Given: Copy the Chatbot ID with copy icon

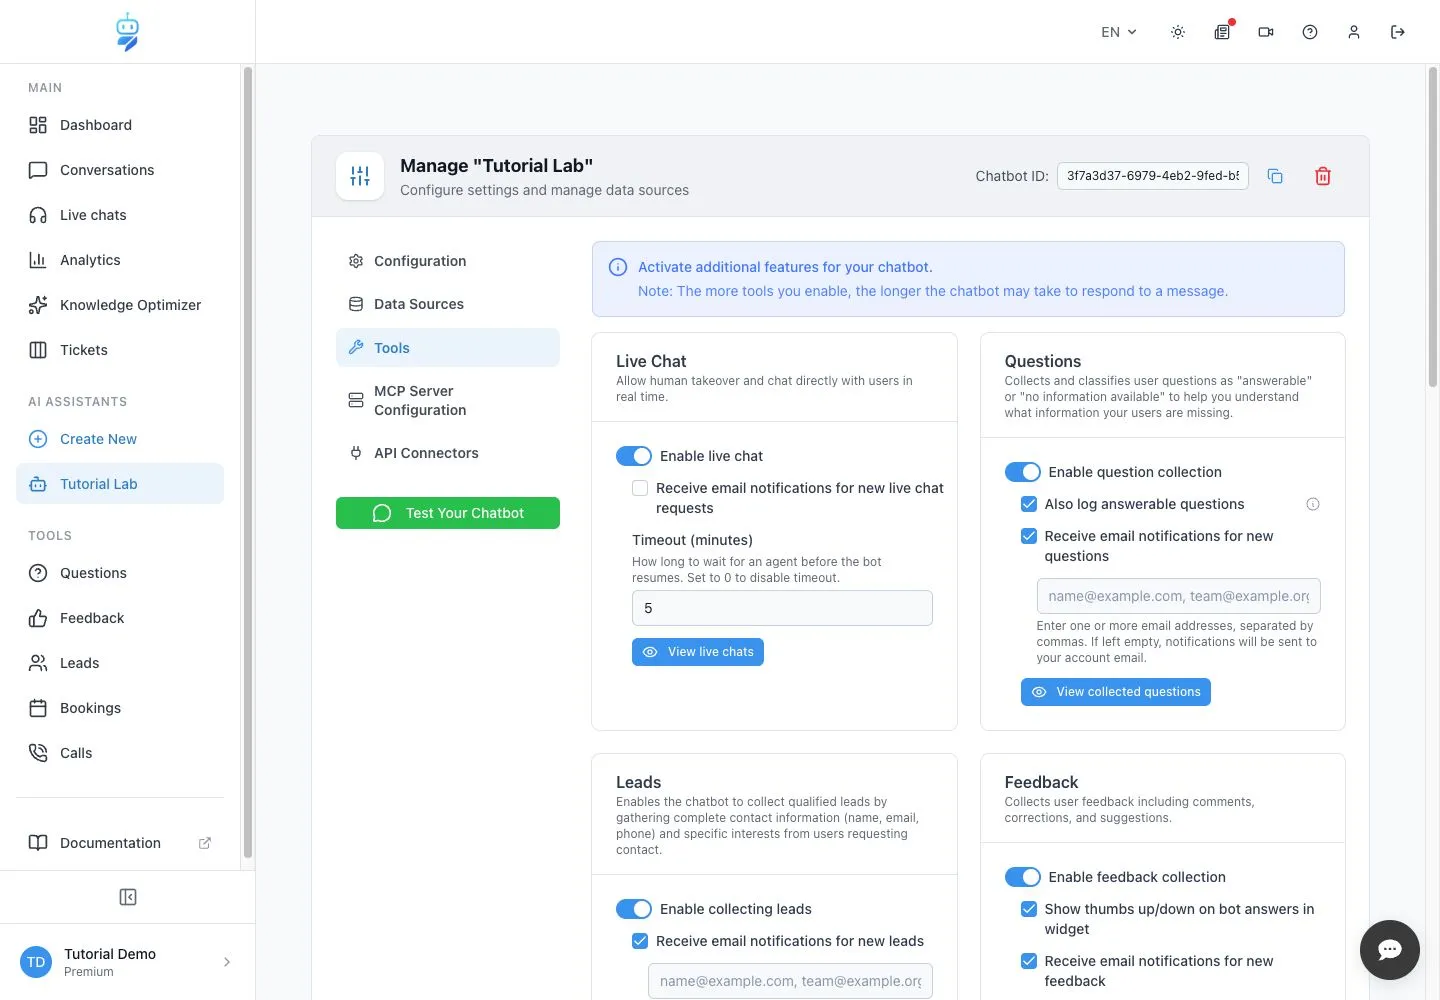Looking at the screenshot, I should 1275,176.
